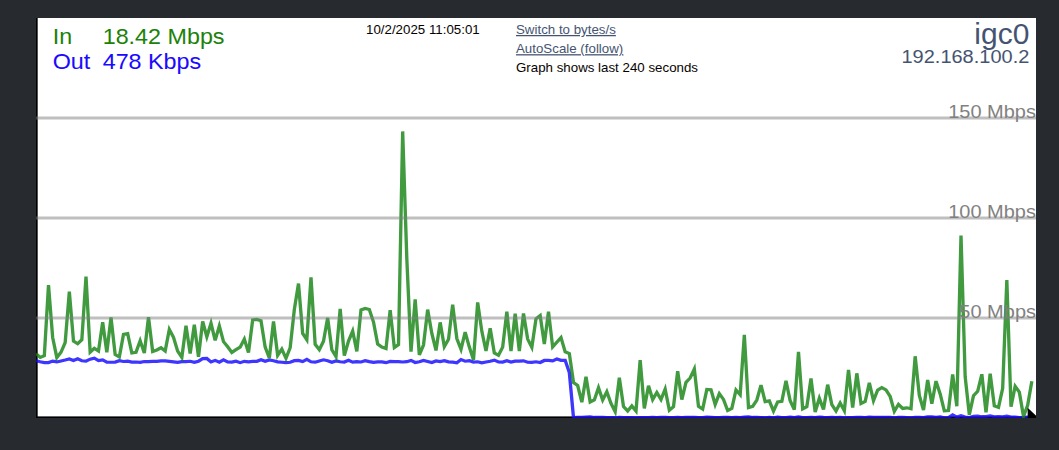
Task: Click the rightmost green spike above 50 Mbps
Action: point(1006,282)
